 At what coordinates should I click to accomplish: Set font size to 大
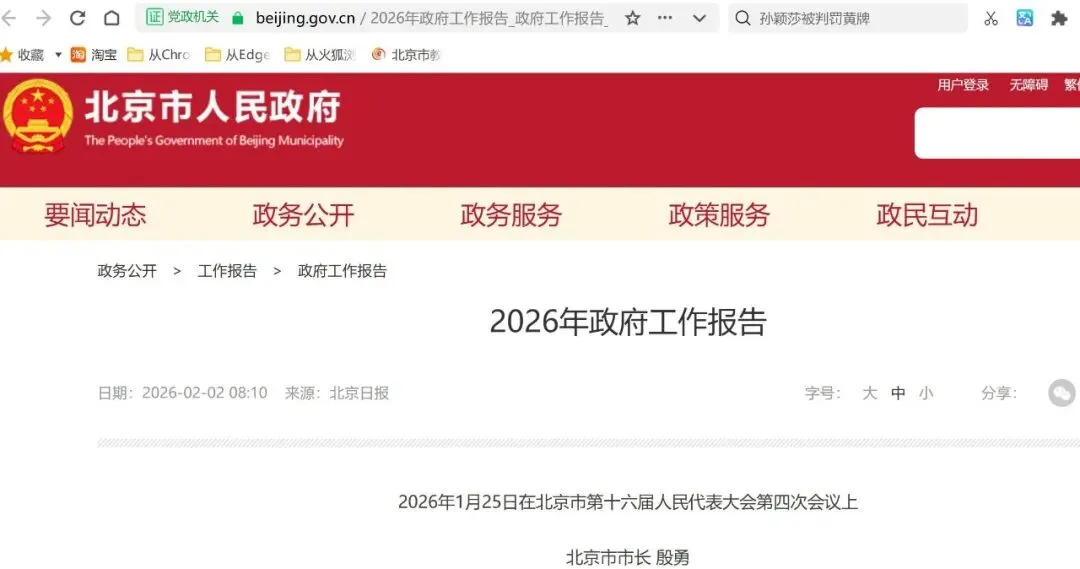(870, 393)
